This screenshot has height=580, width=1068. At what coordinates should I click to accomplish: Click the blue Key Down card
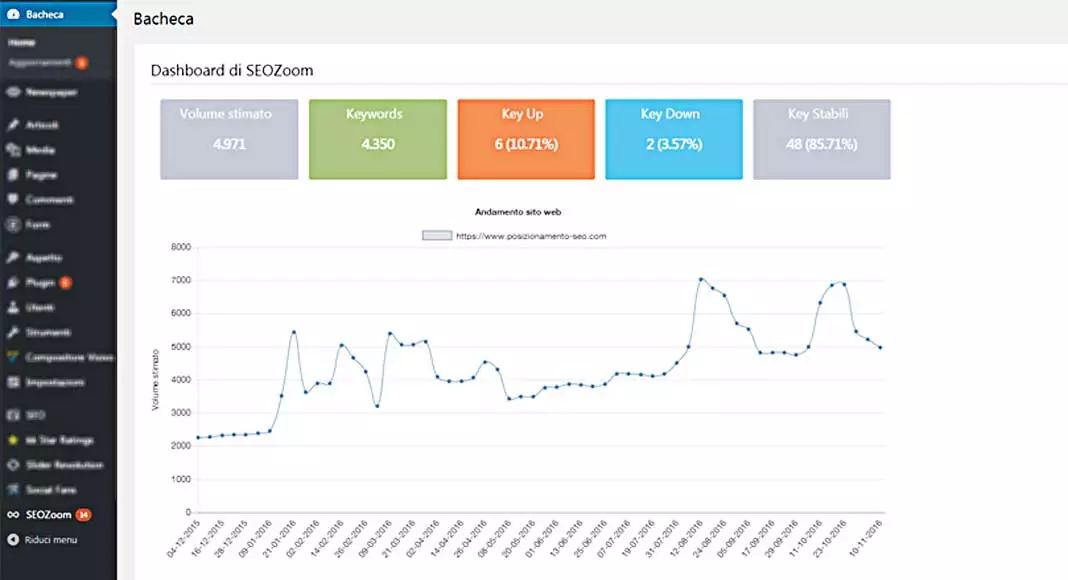pyautogui.click(x=674, y=140)
